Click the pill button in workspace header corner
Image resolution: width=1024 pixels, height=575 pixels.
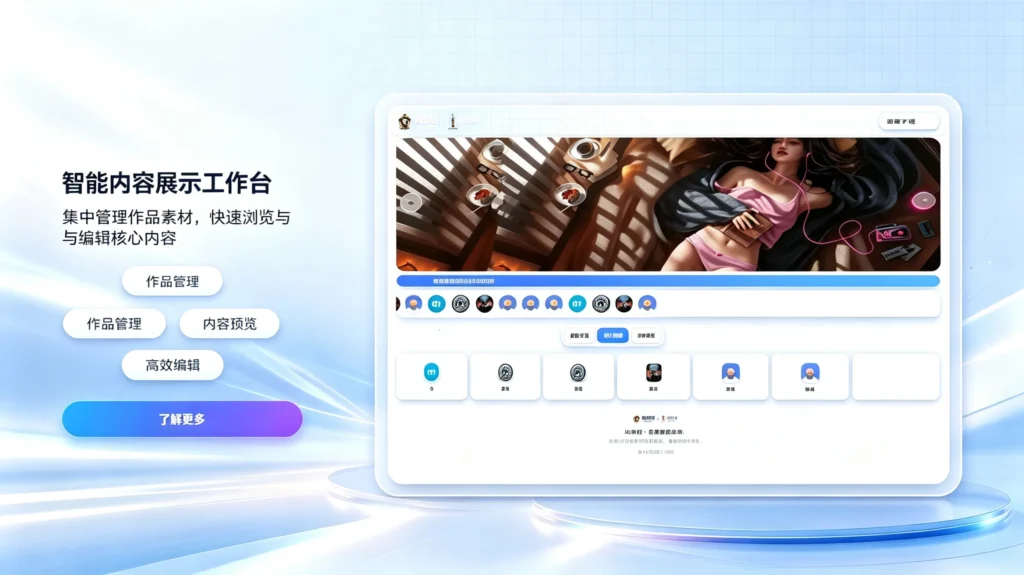pyautogui.click(x=908, y=122)
